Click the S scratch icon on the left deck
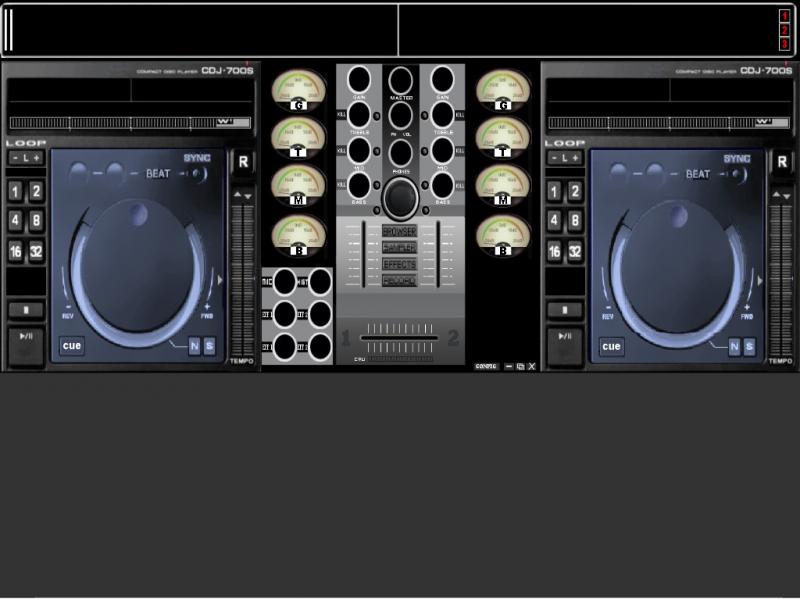This screenshot has width=800, height=600. point(210,345)
